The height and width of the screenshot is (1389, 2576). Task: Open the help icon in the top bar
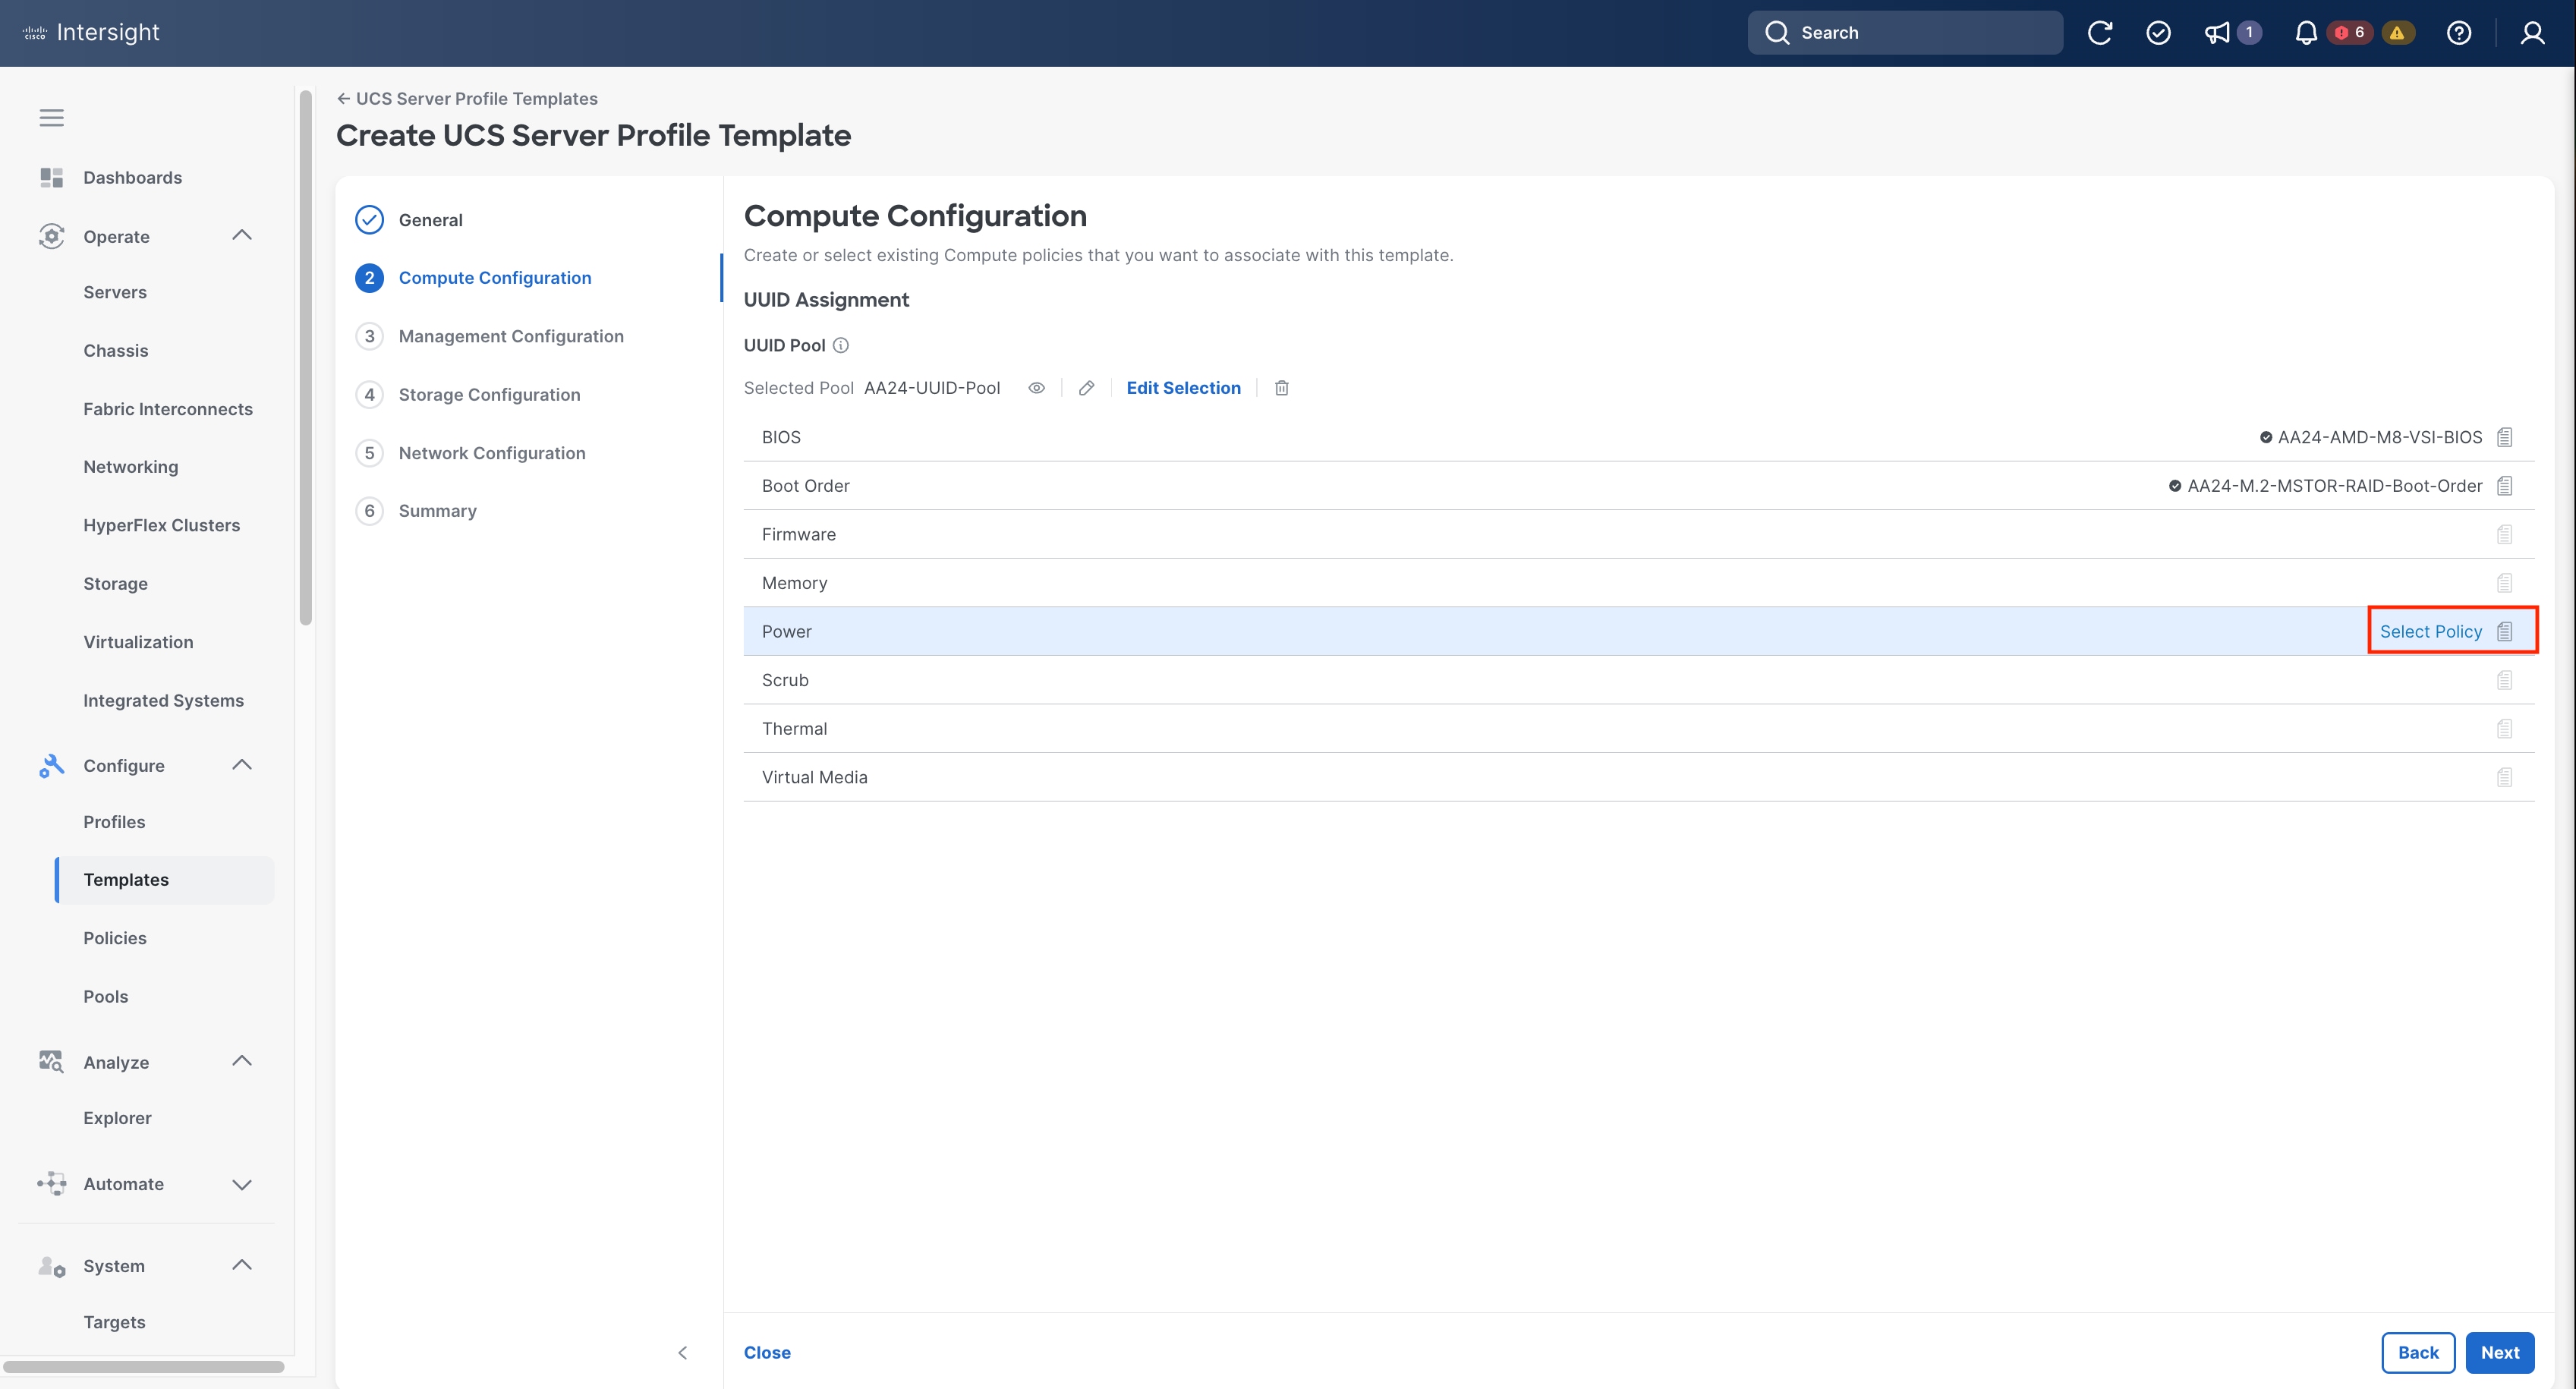[x=2459, y=32]
